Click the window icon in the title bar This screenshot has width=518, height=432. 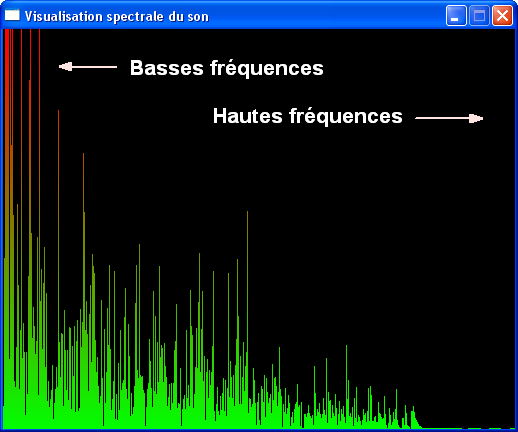[12, 15]
